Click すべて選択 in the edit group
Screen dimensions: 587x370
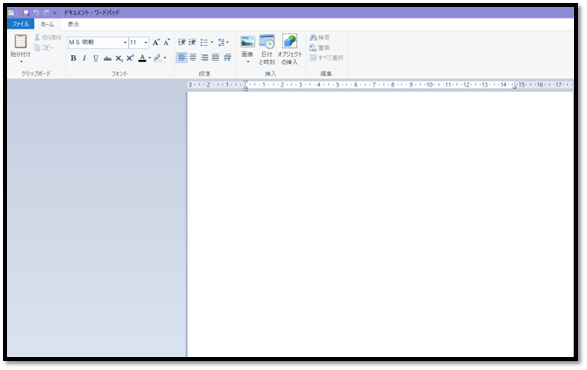coord(326,58)
